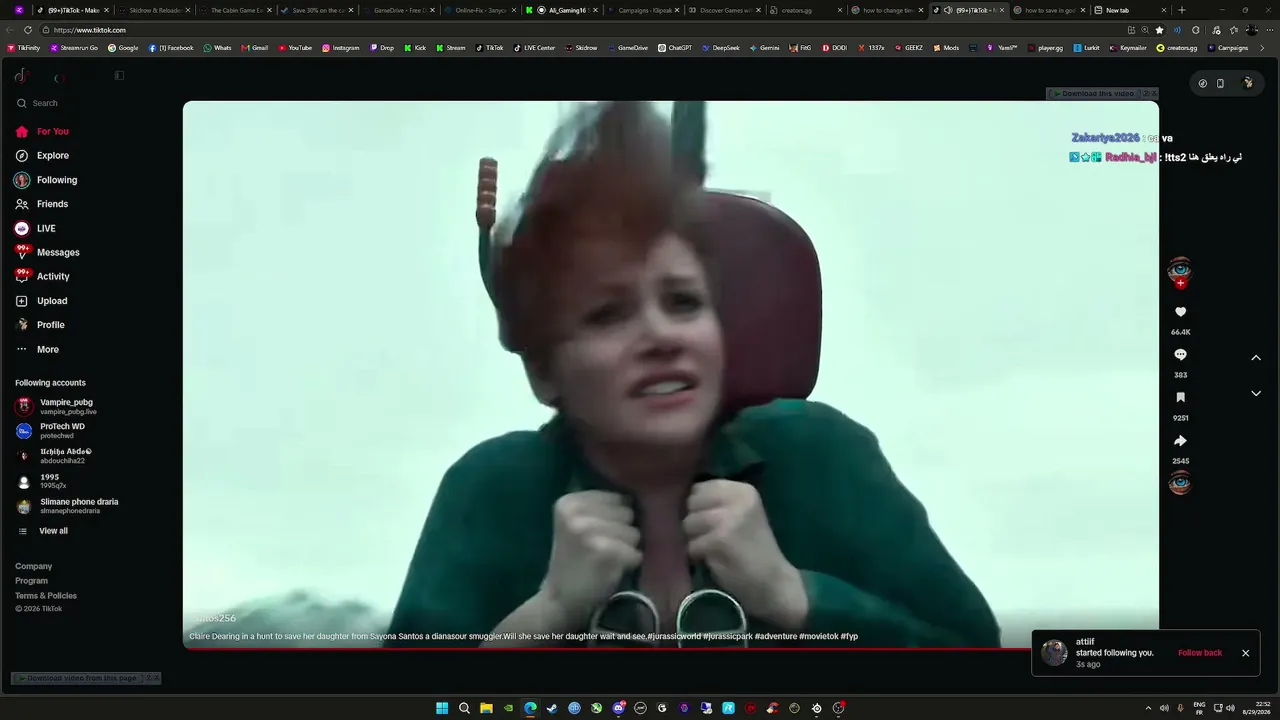Reload the page with the refresh icon
The width and height of the screenshot is (1280, 720).
[x=28, y=30]
